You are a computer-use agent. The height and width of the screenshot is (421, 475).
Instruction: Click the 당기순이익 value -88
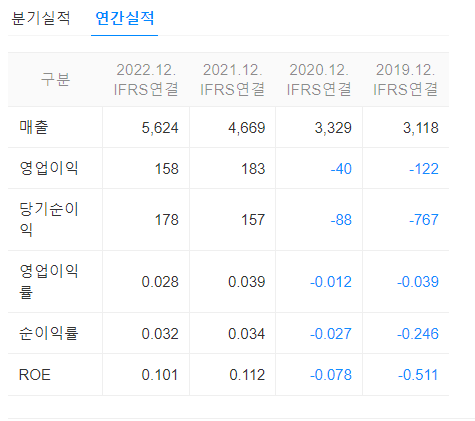coord(341,220)
